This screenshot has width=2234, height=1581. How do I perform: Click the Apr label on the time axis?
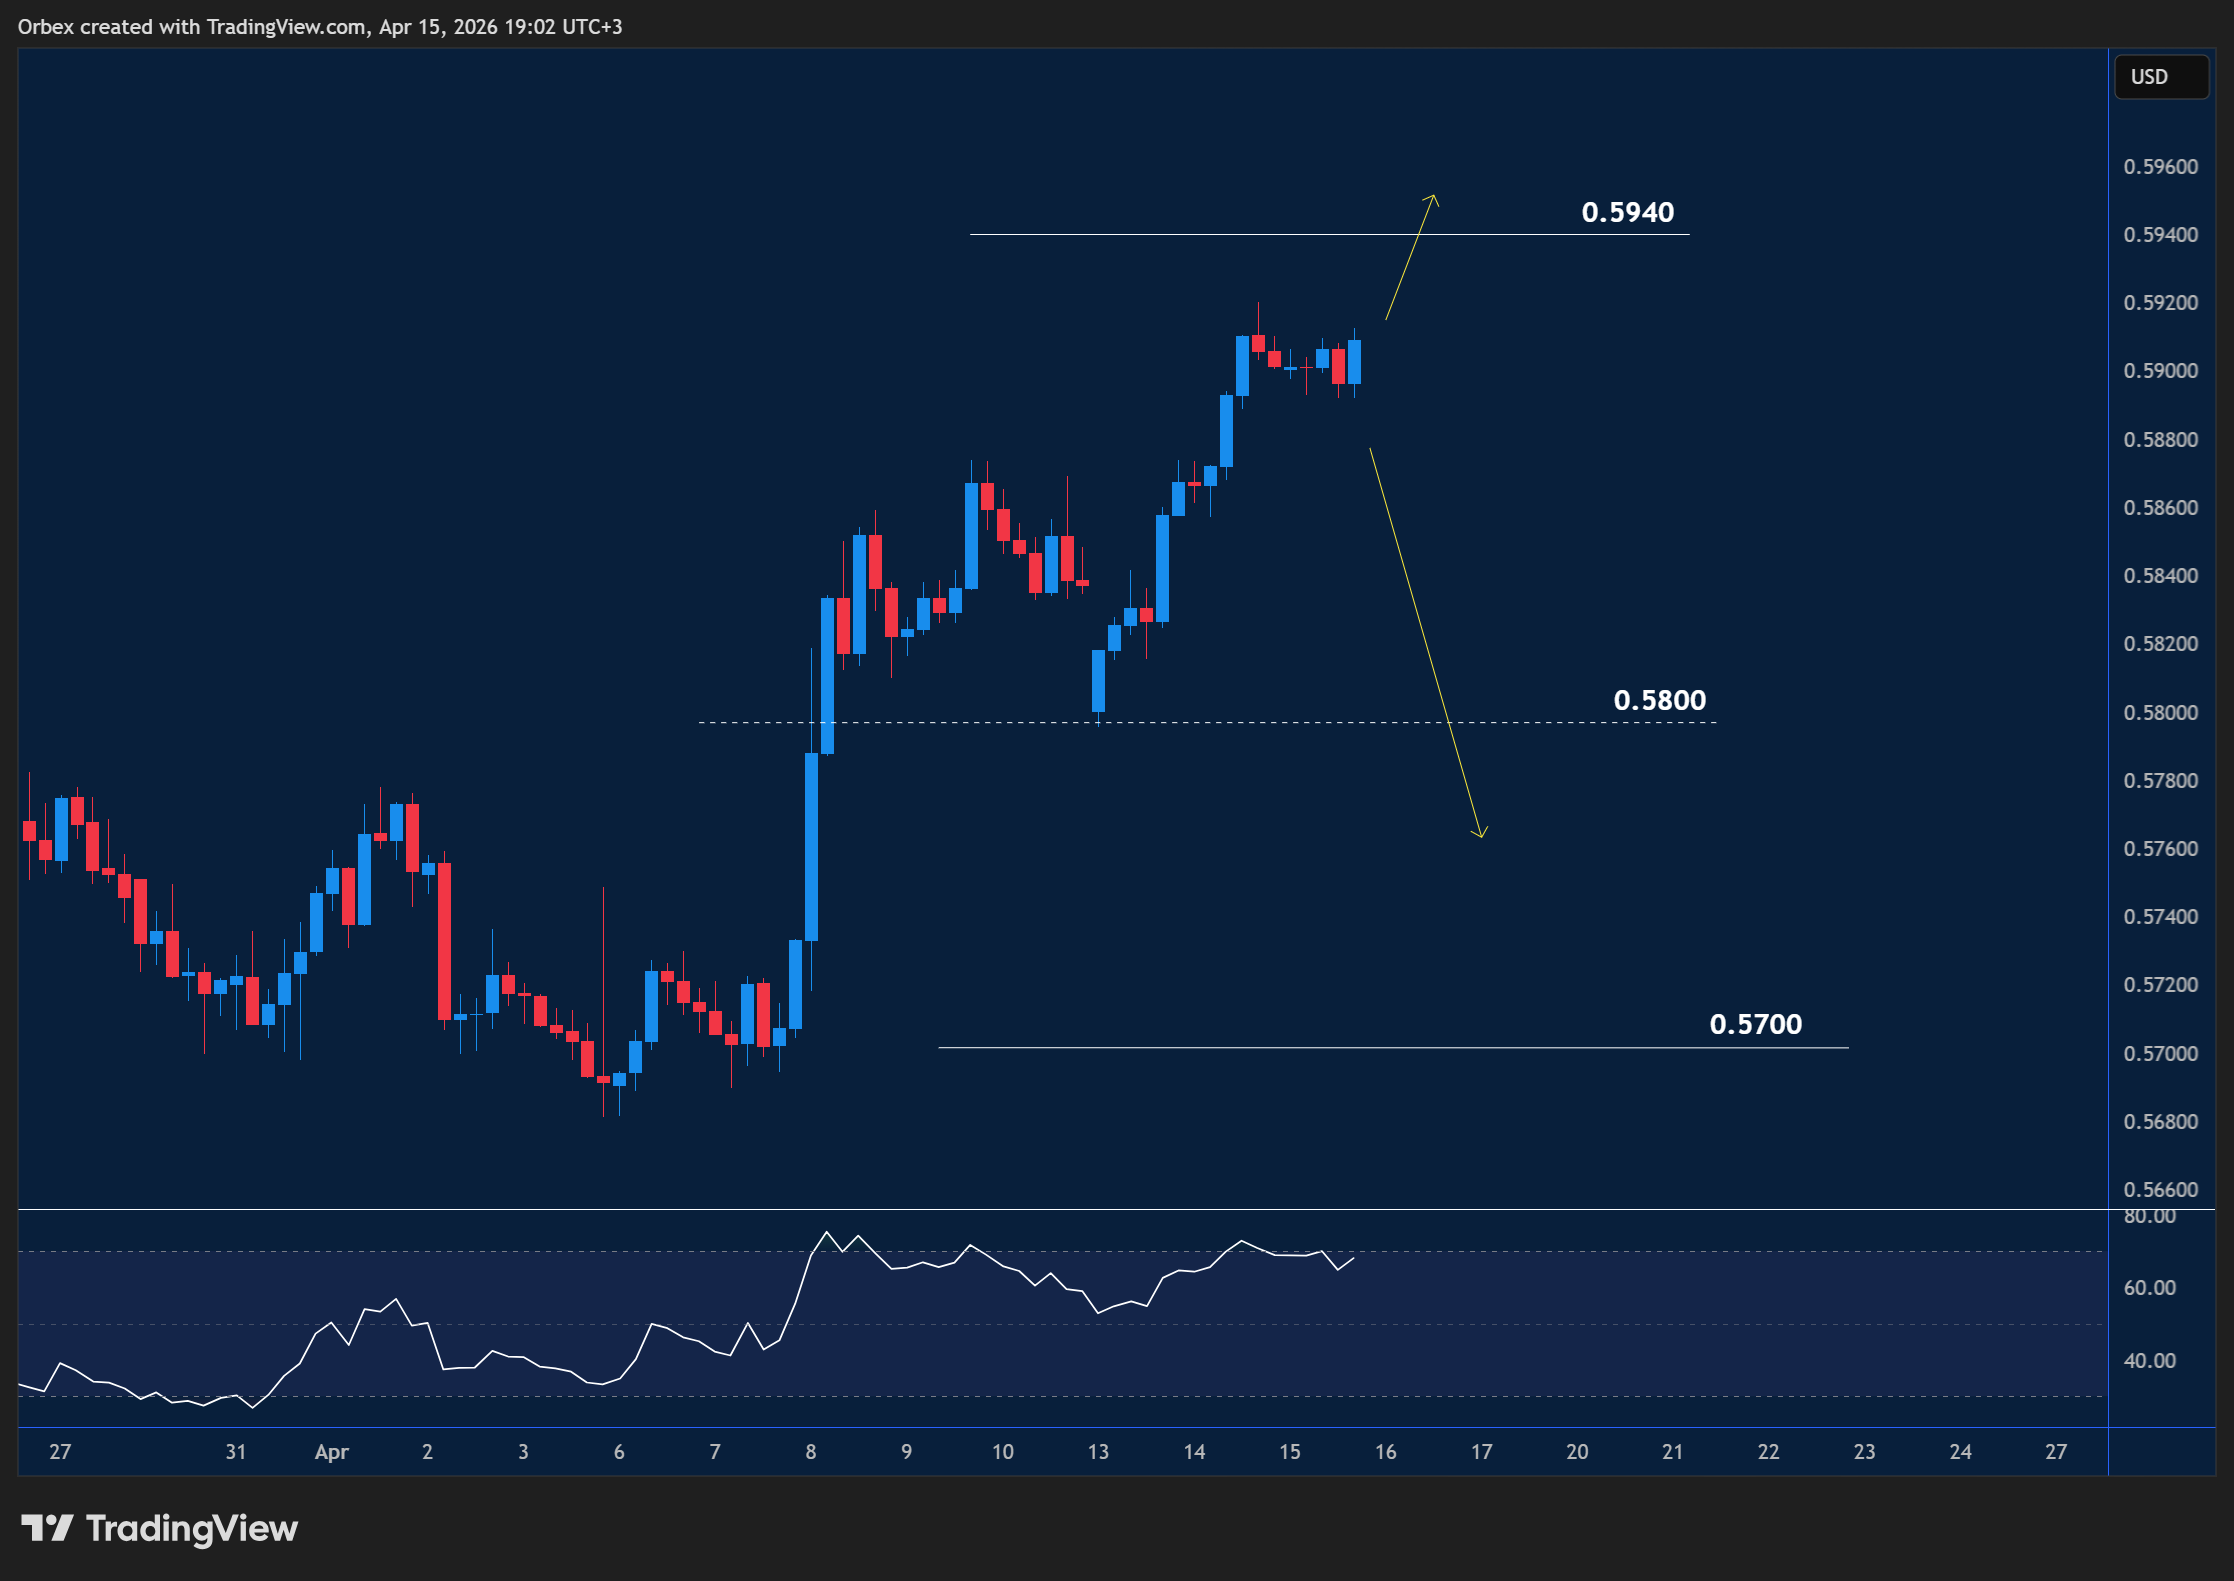[331, 1452]
